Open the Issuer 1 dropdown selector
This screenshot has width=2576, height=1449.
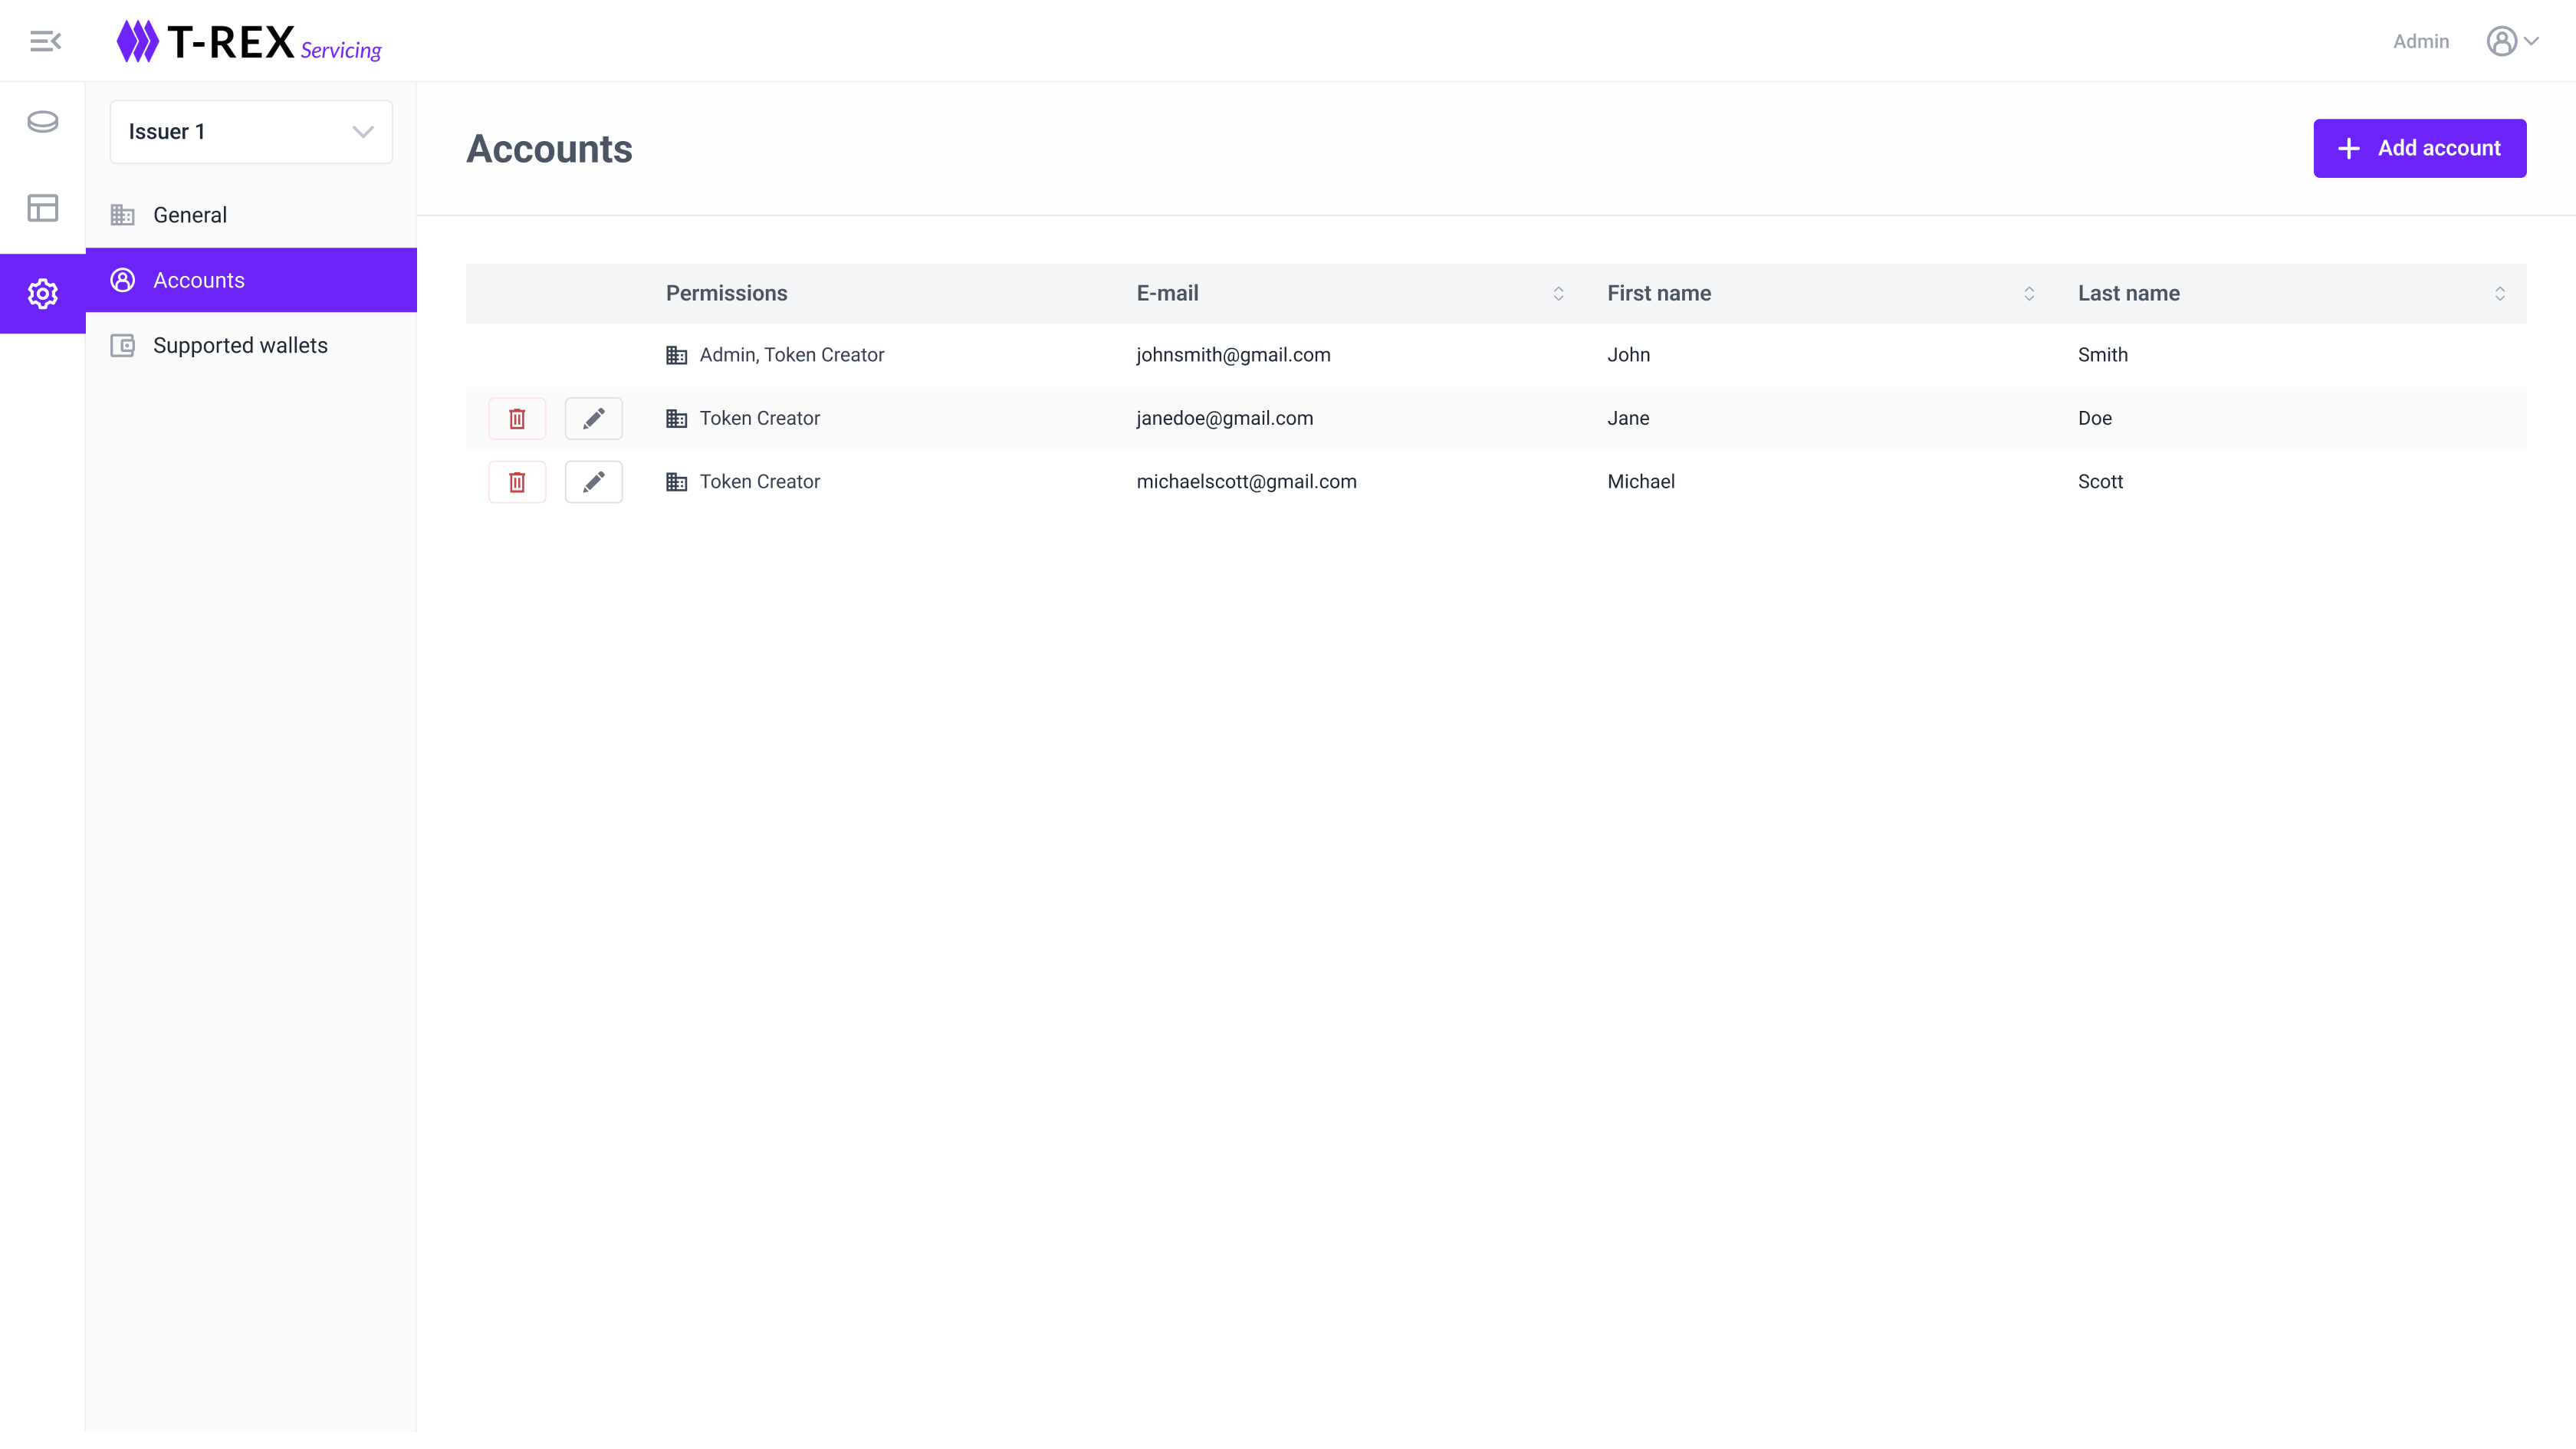coord(251,132)
